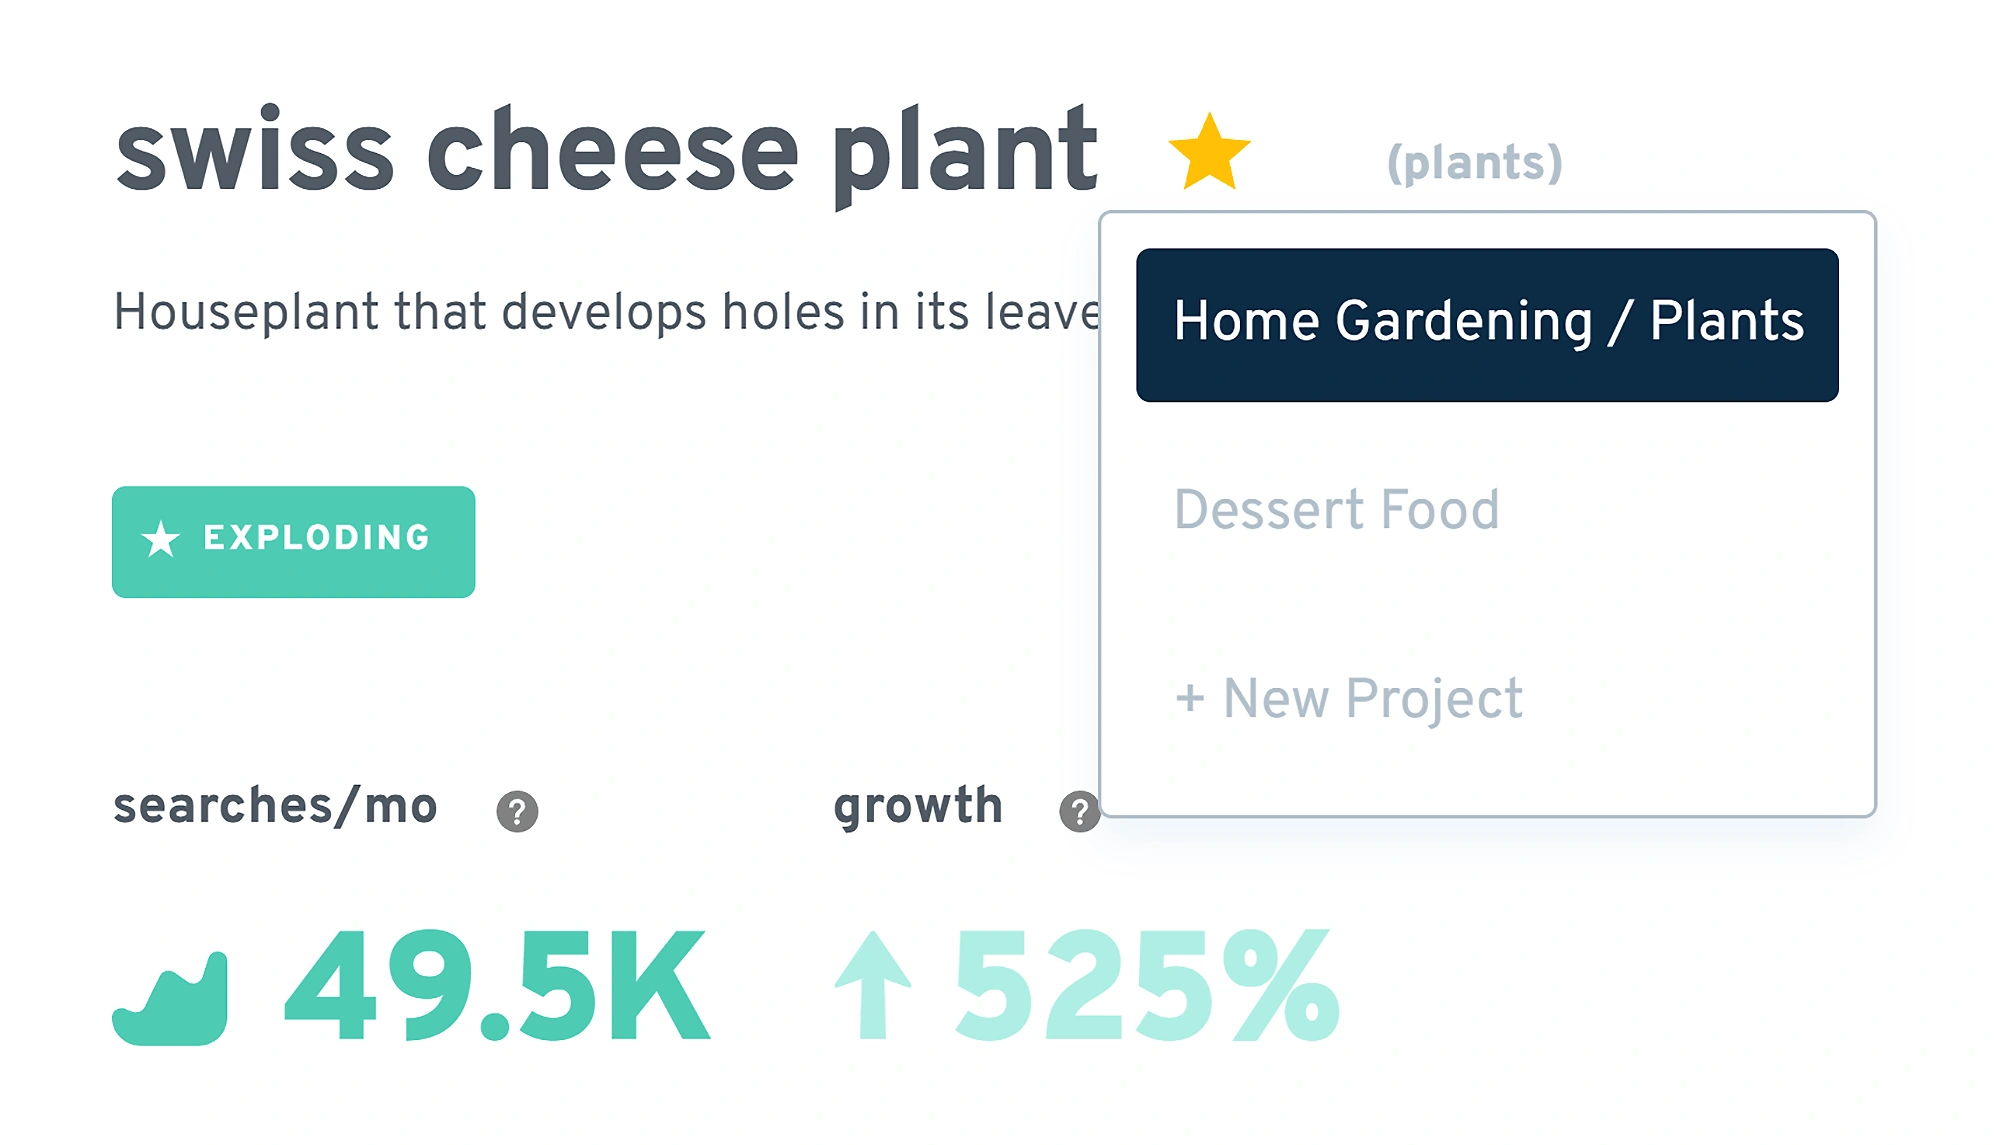Choose the Dessert Food project
The height and width of the screenshot is (1145, 2000).
coord(1336,509)
